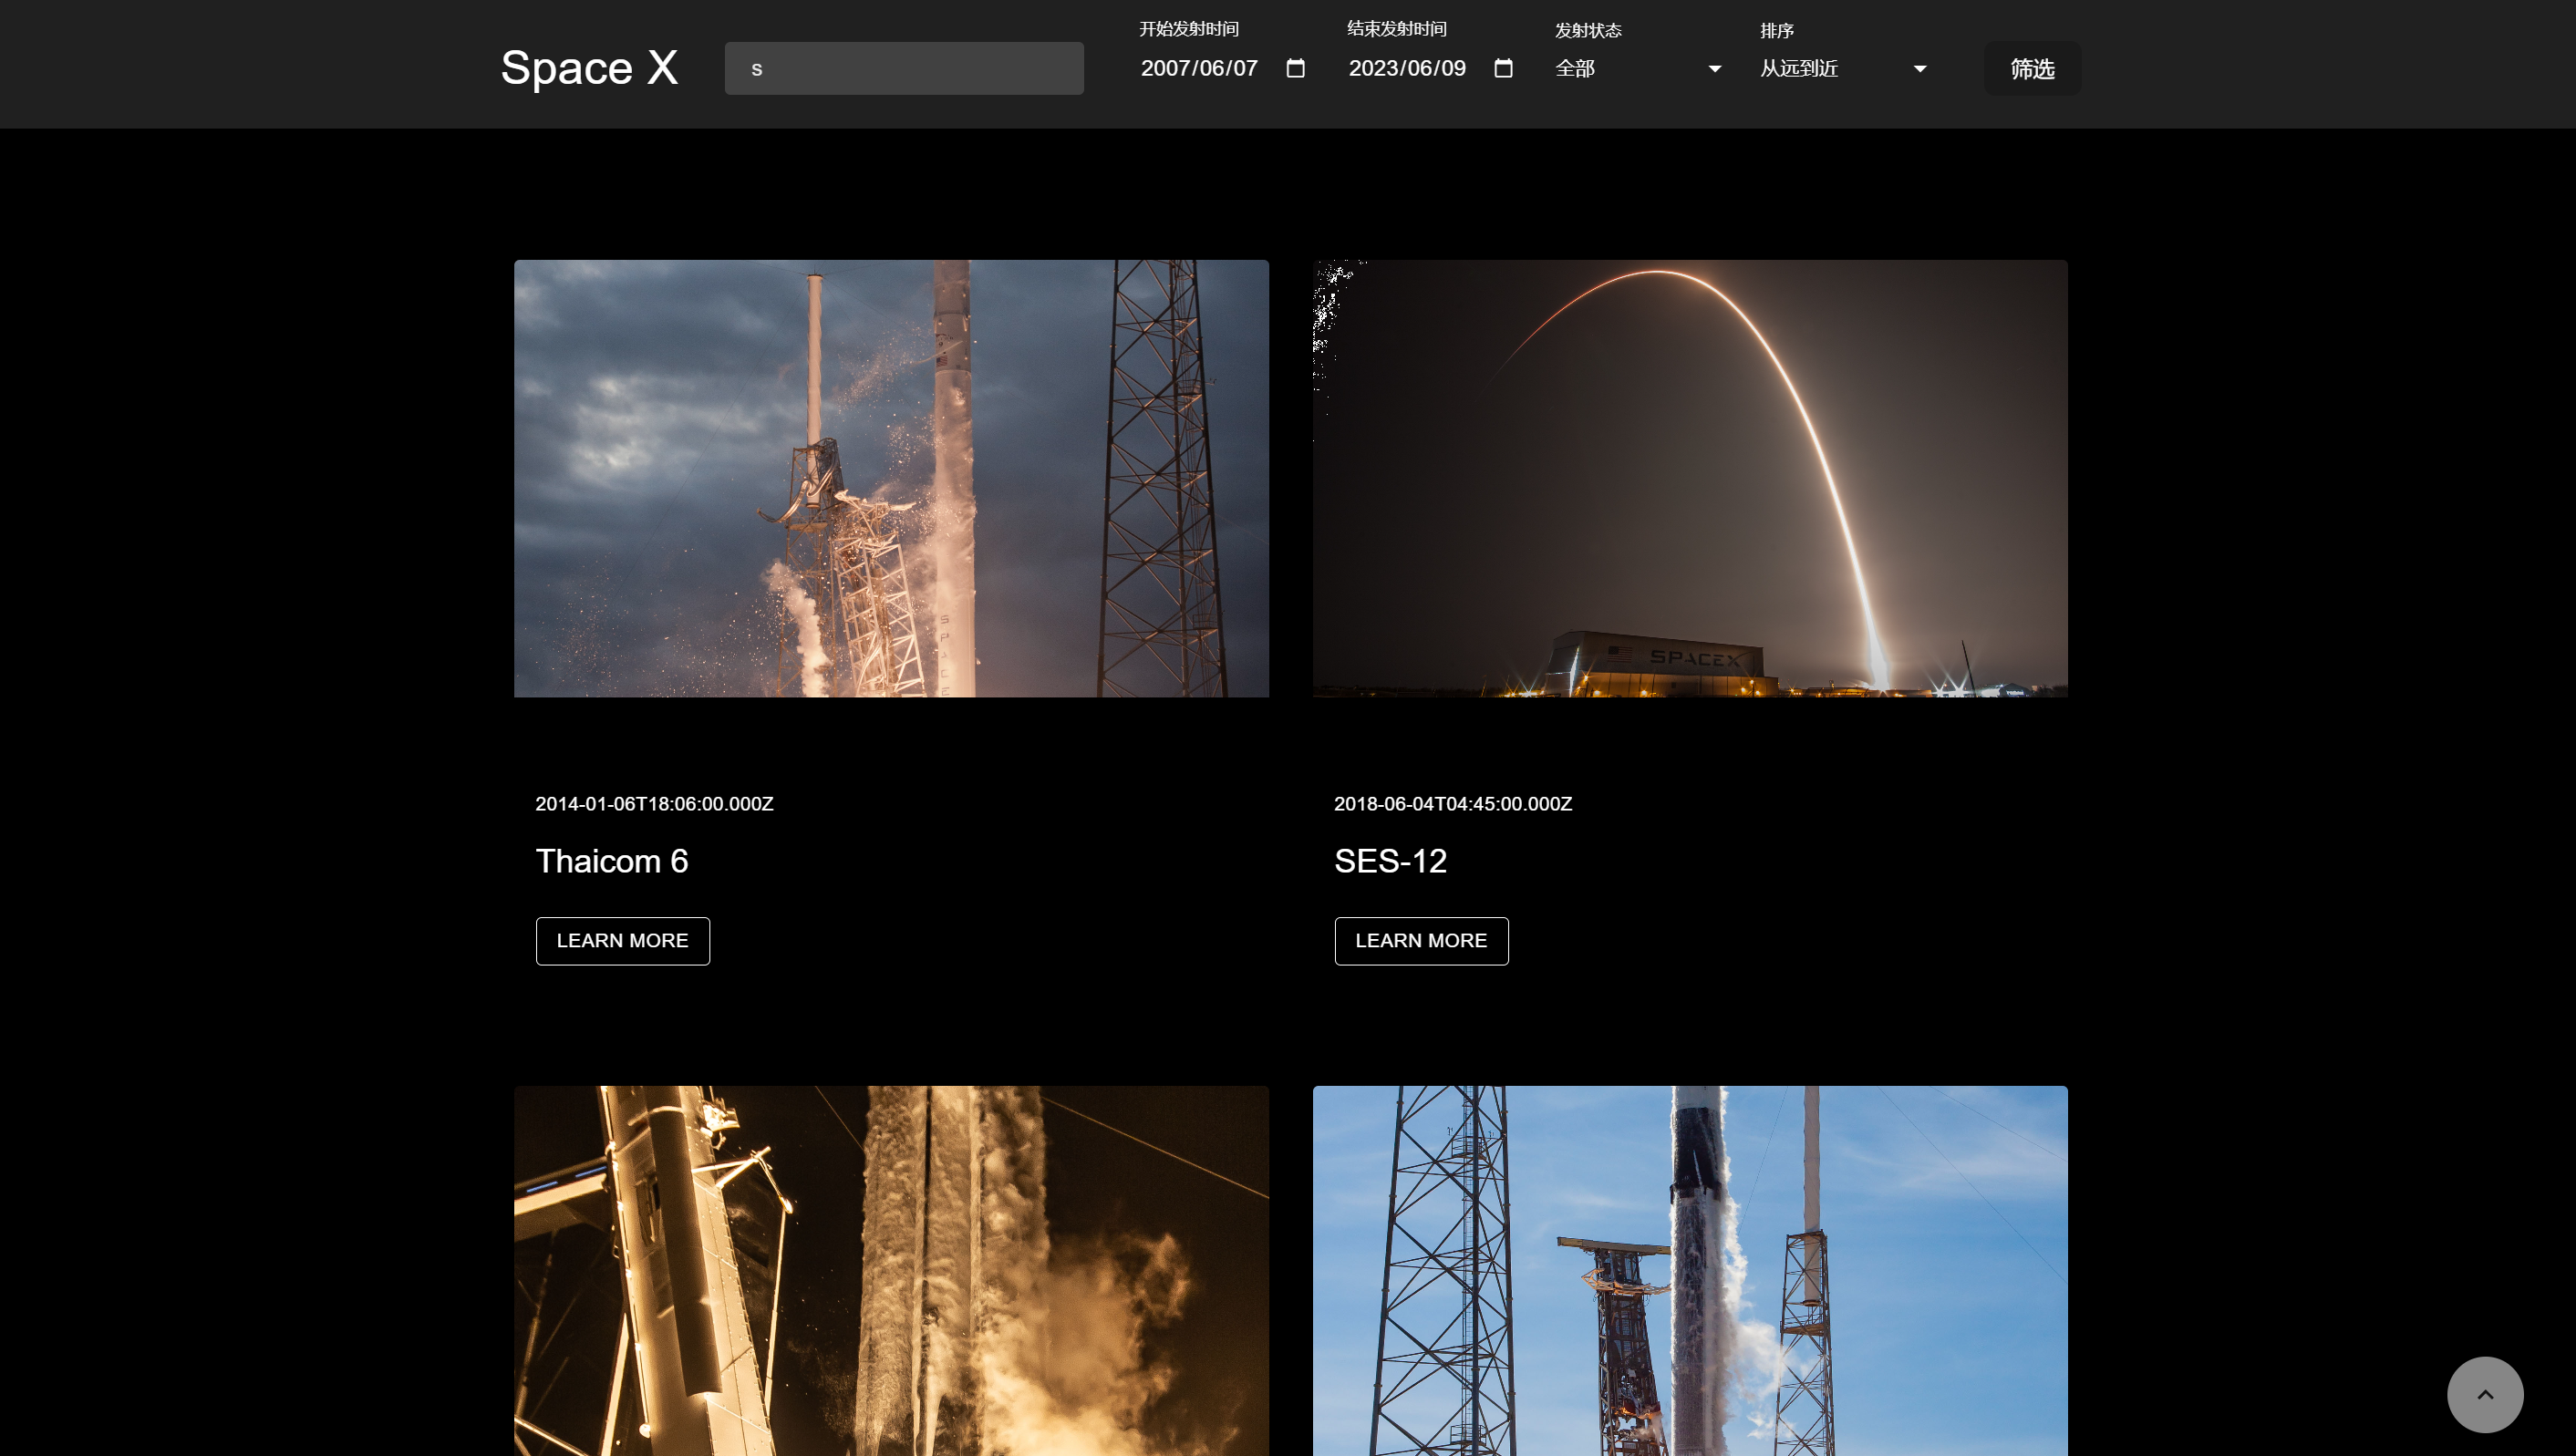2576x1456 pixels.
Task: Click LEARN MORE under Thaicom 6
Action: [x=622, y=940]
